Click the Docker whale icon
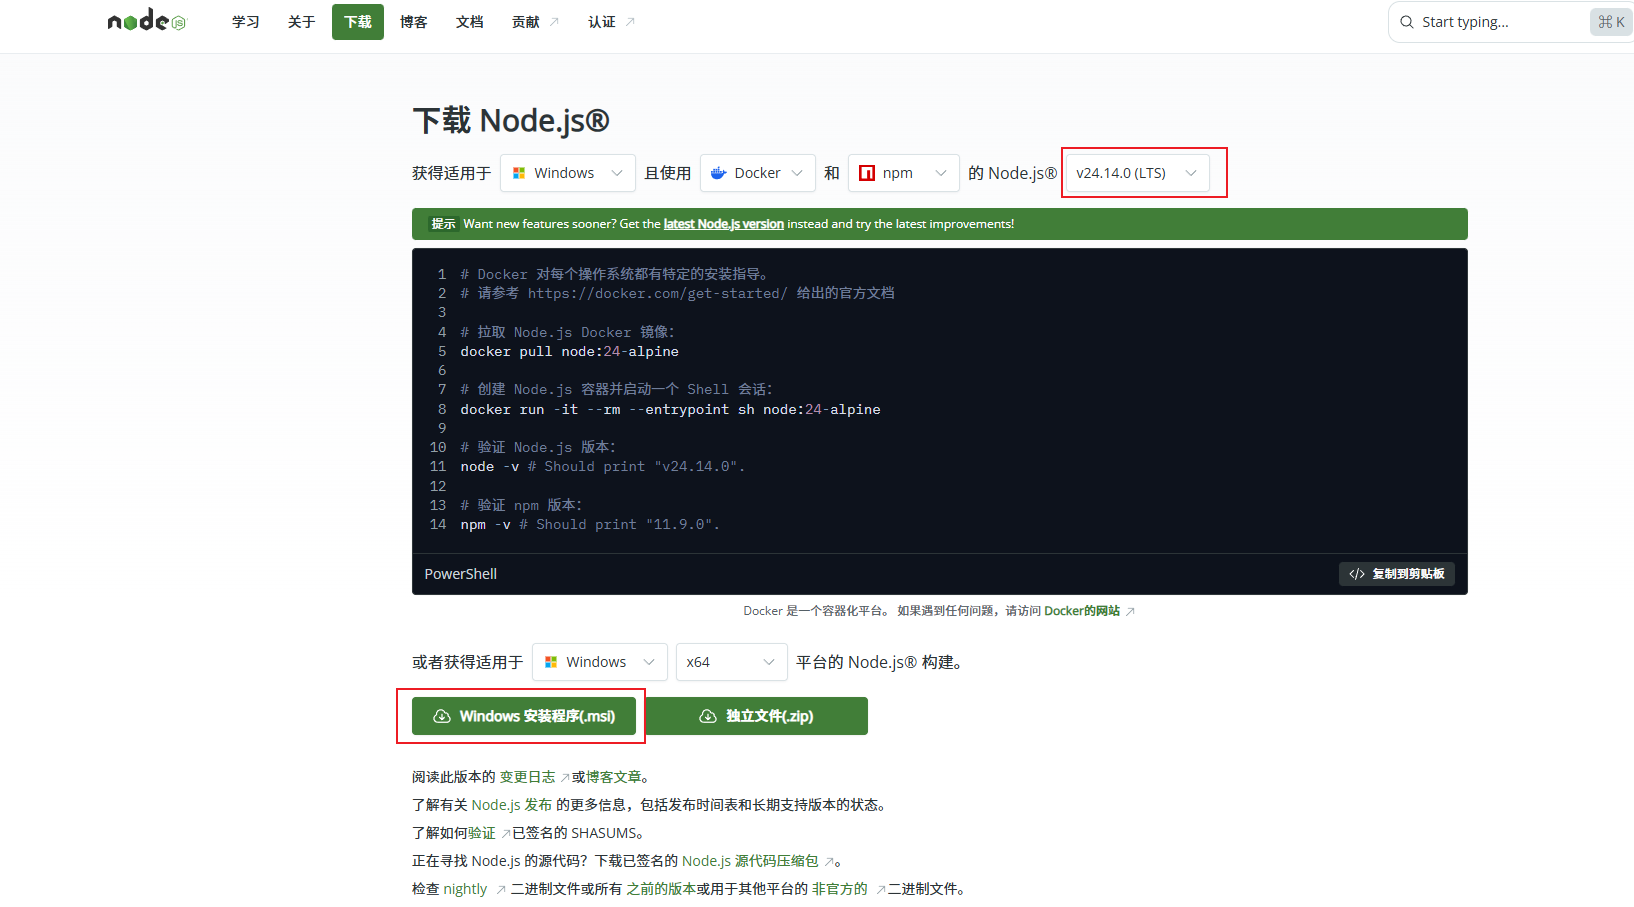The image size is (1634, 907). pyautogui.click(x=718, y=173)
